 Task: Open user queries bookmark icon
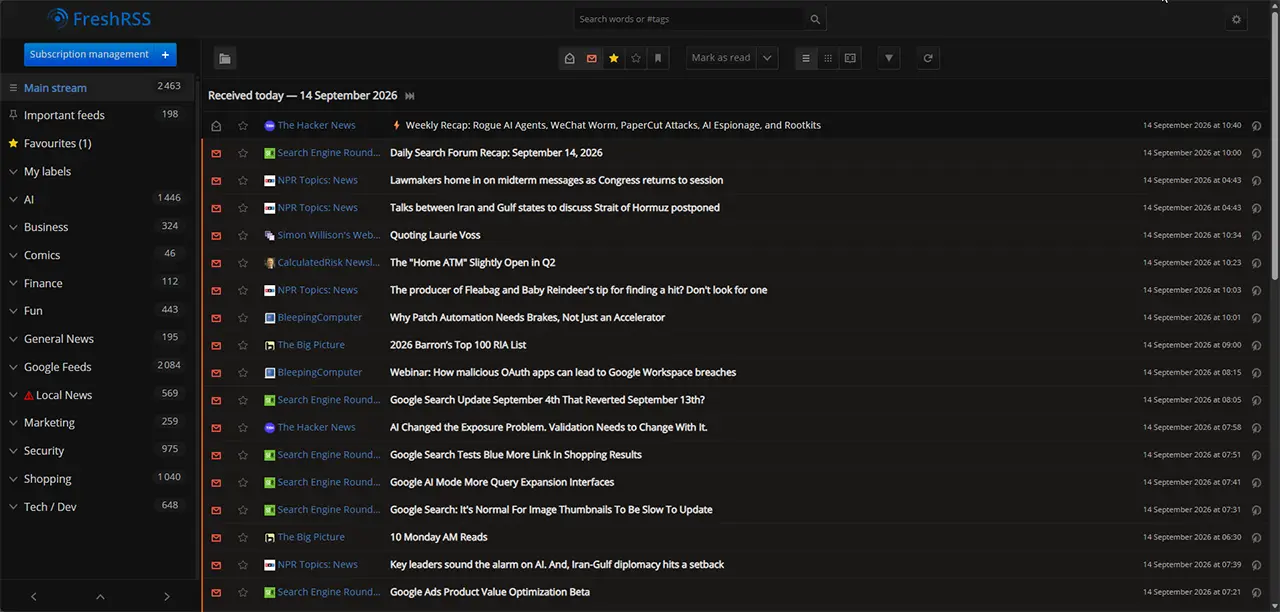click(658, 58)
